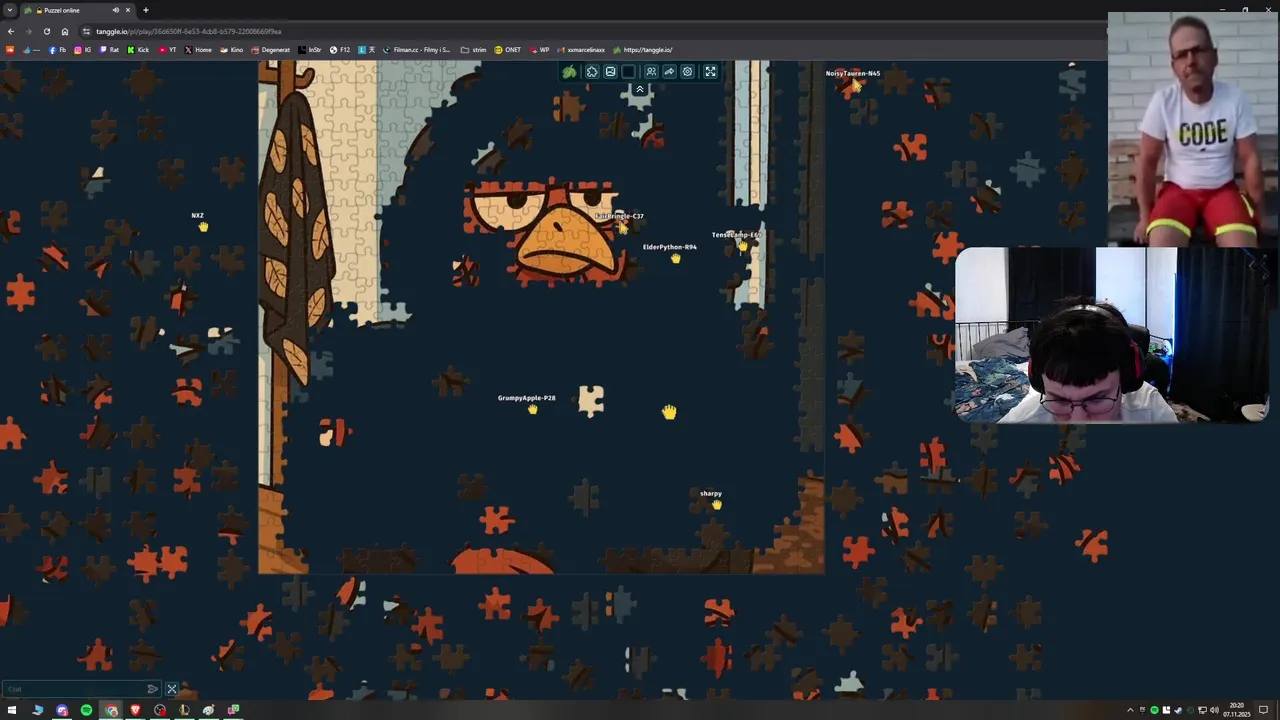Screen dimensions: 1280x720
Task: Open Spotify from the taskbar
Action: point(86,710)
